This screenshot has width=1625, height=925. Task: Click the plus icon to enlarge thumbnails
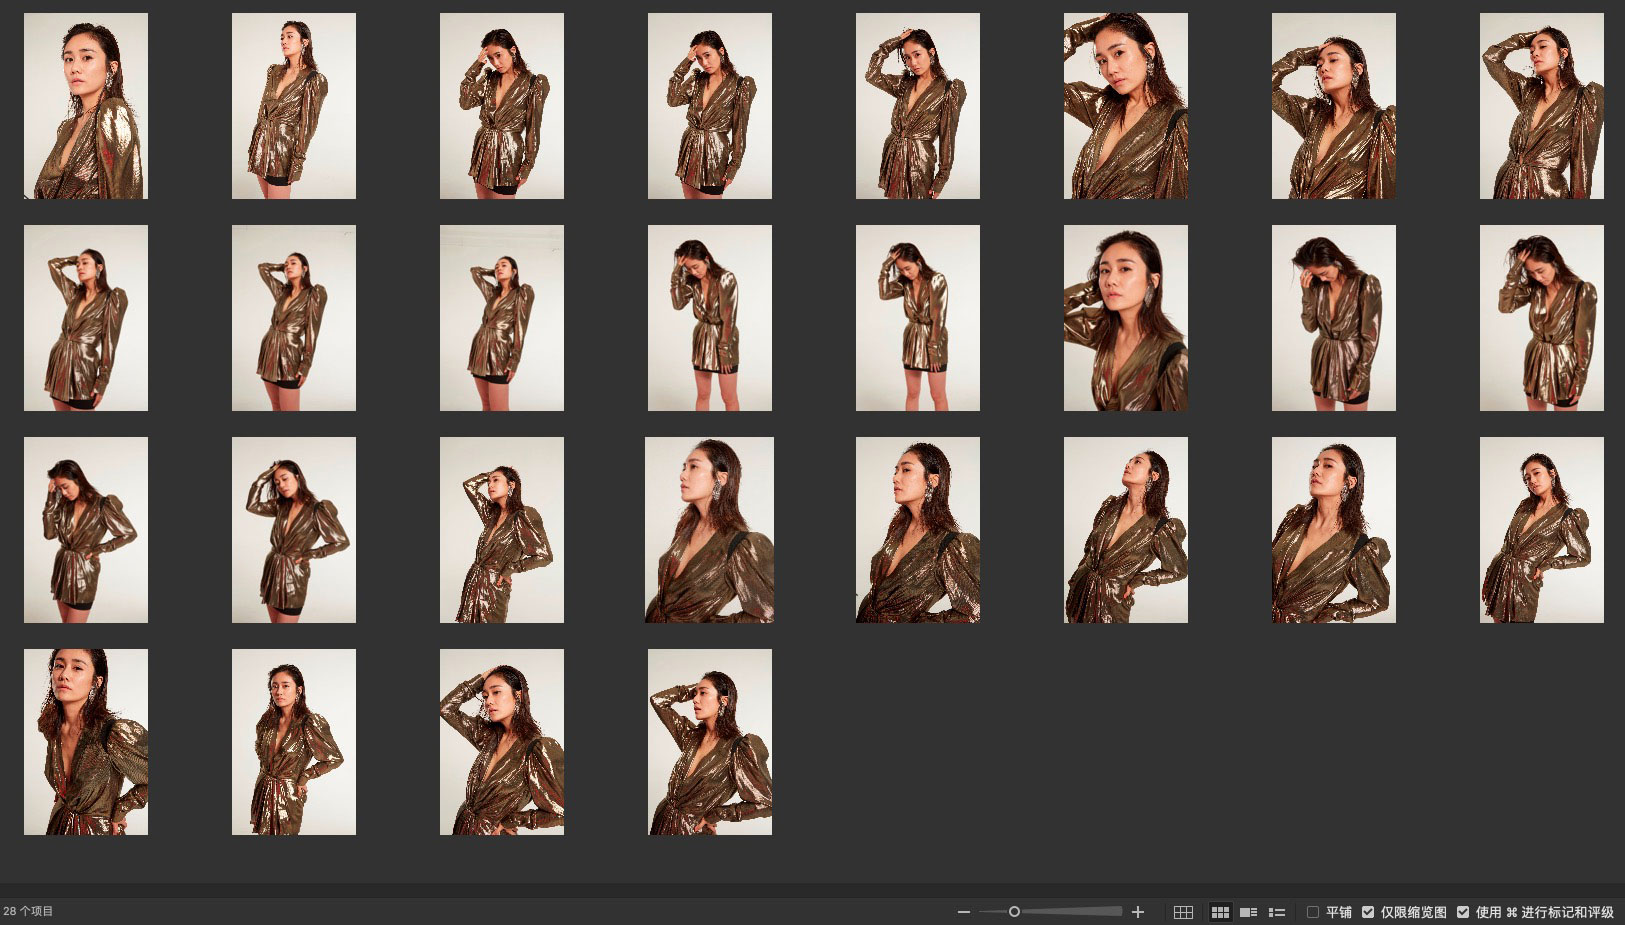(x=1137, y=912)
